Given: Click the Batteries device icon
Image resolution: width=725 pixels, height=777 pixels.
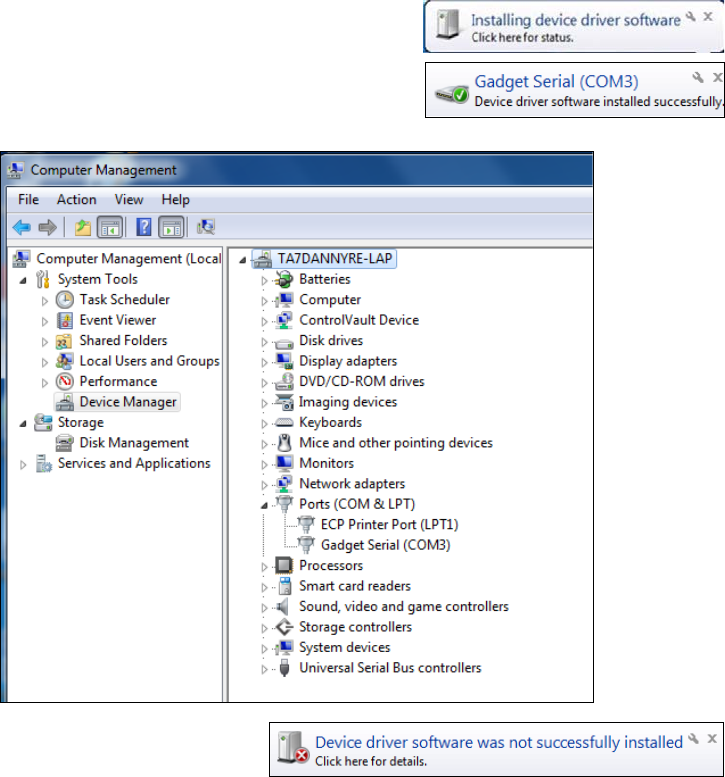Looking at the screenshot, I should [x=284, y=279].
